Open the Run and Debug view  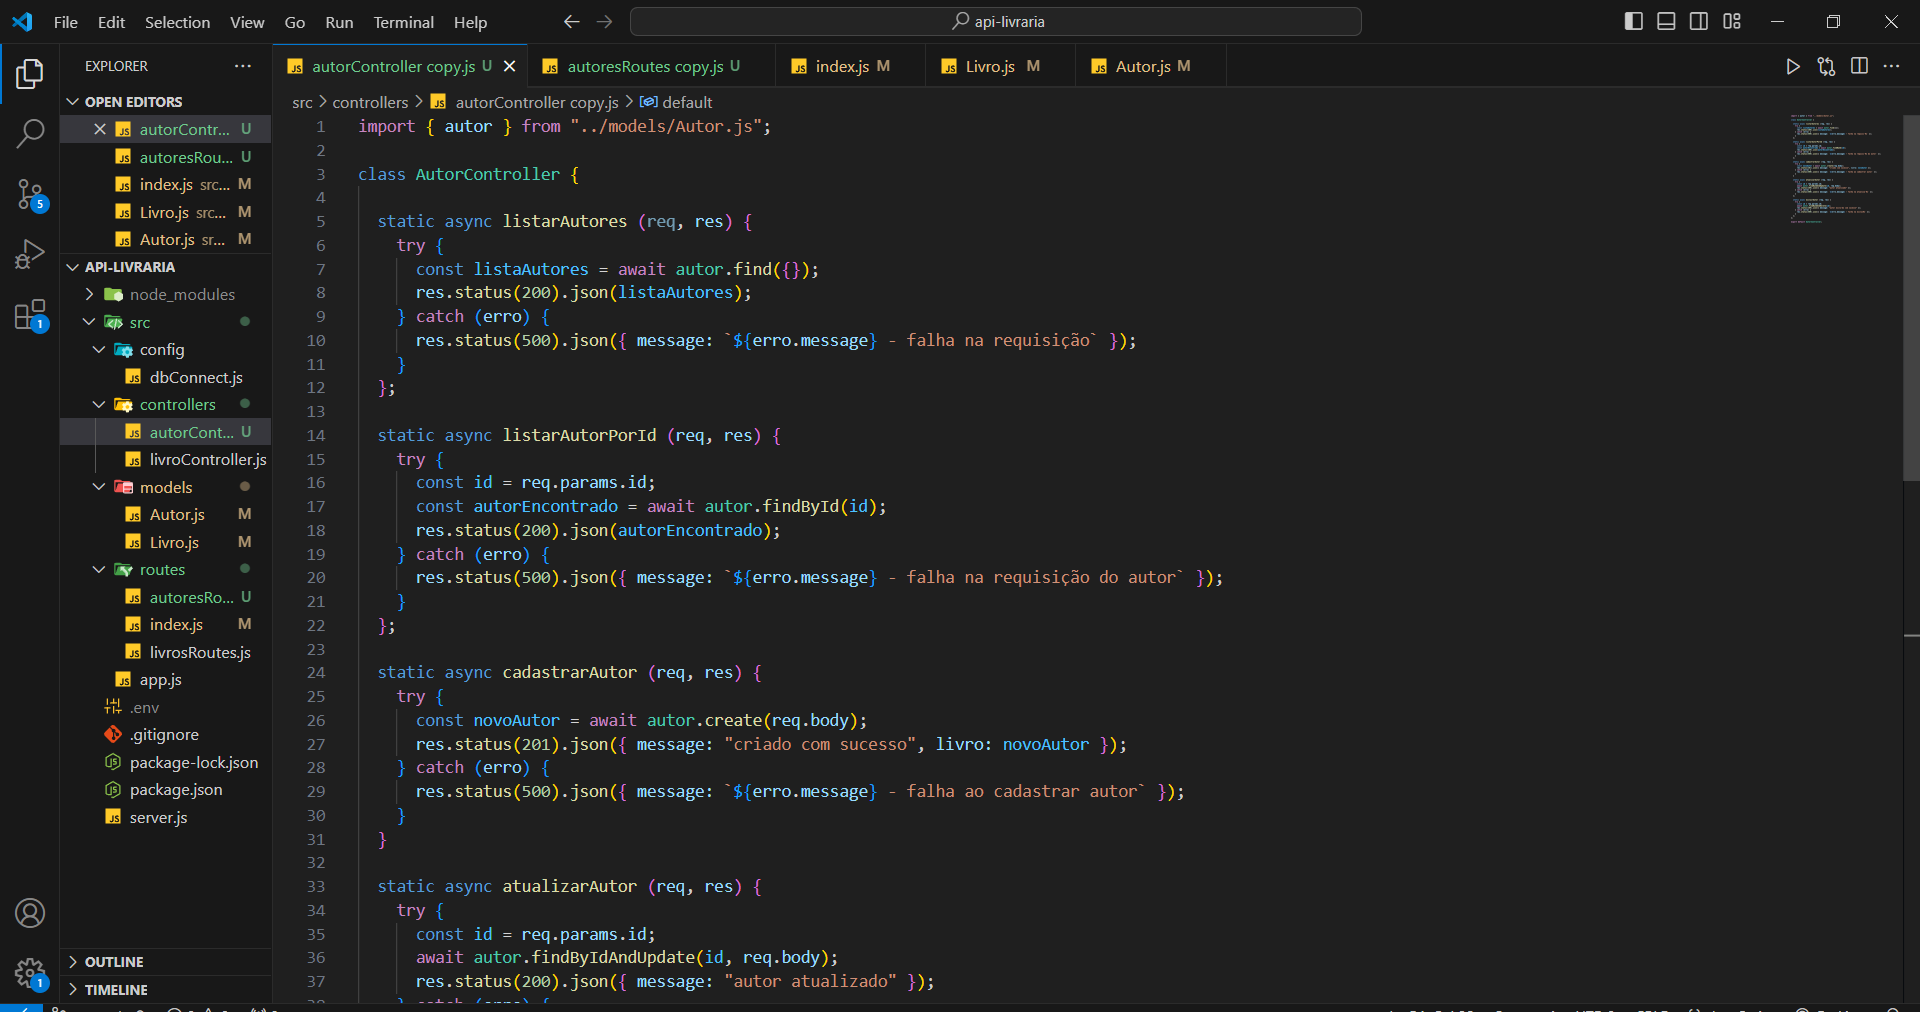click(30, 254)
